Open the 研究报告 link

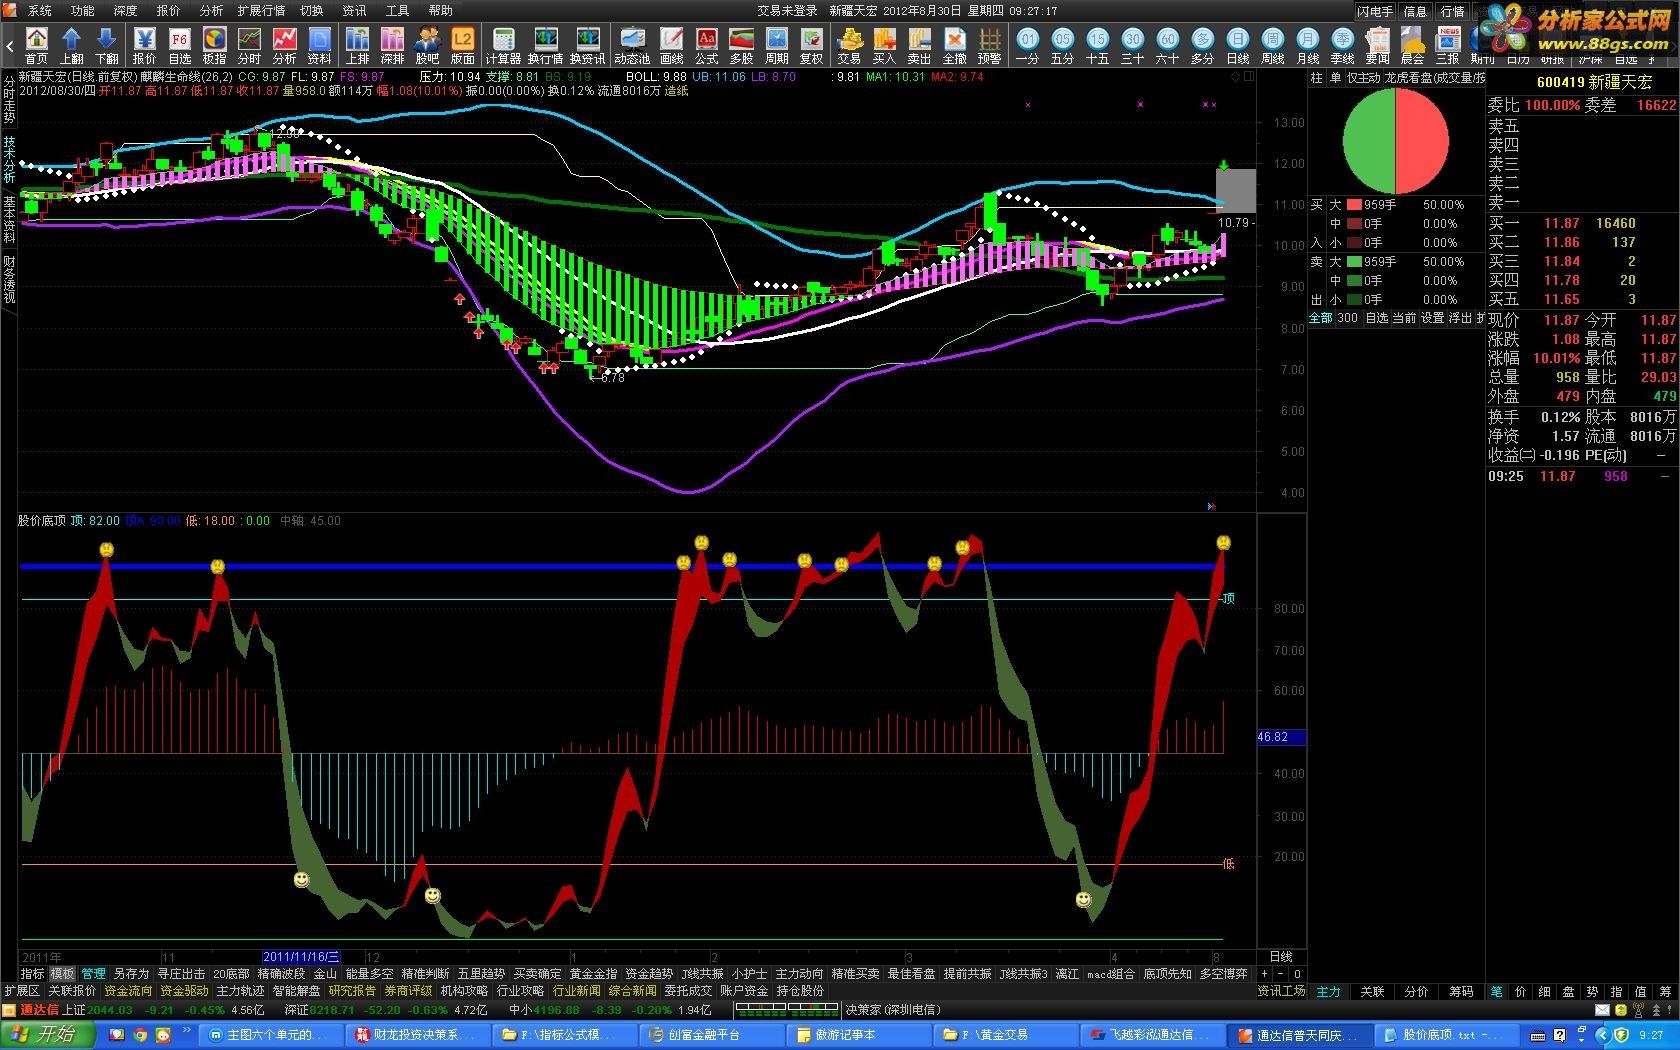pyautogui.click(x=352, y=991)
